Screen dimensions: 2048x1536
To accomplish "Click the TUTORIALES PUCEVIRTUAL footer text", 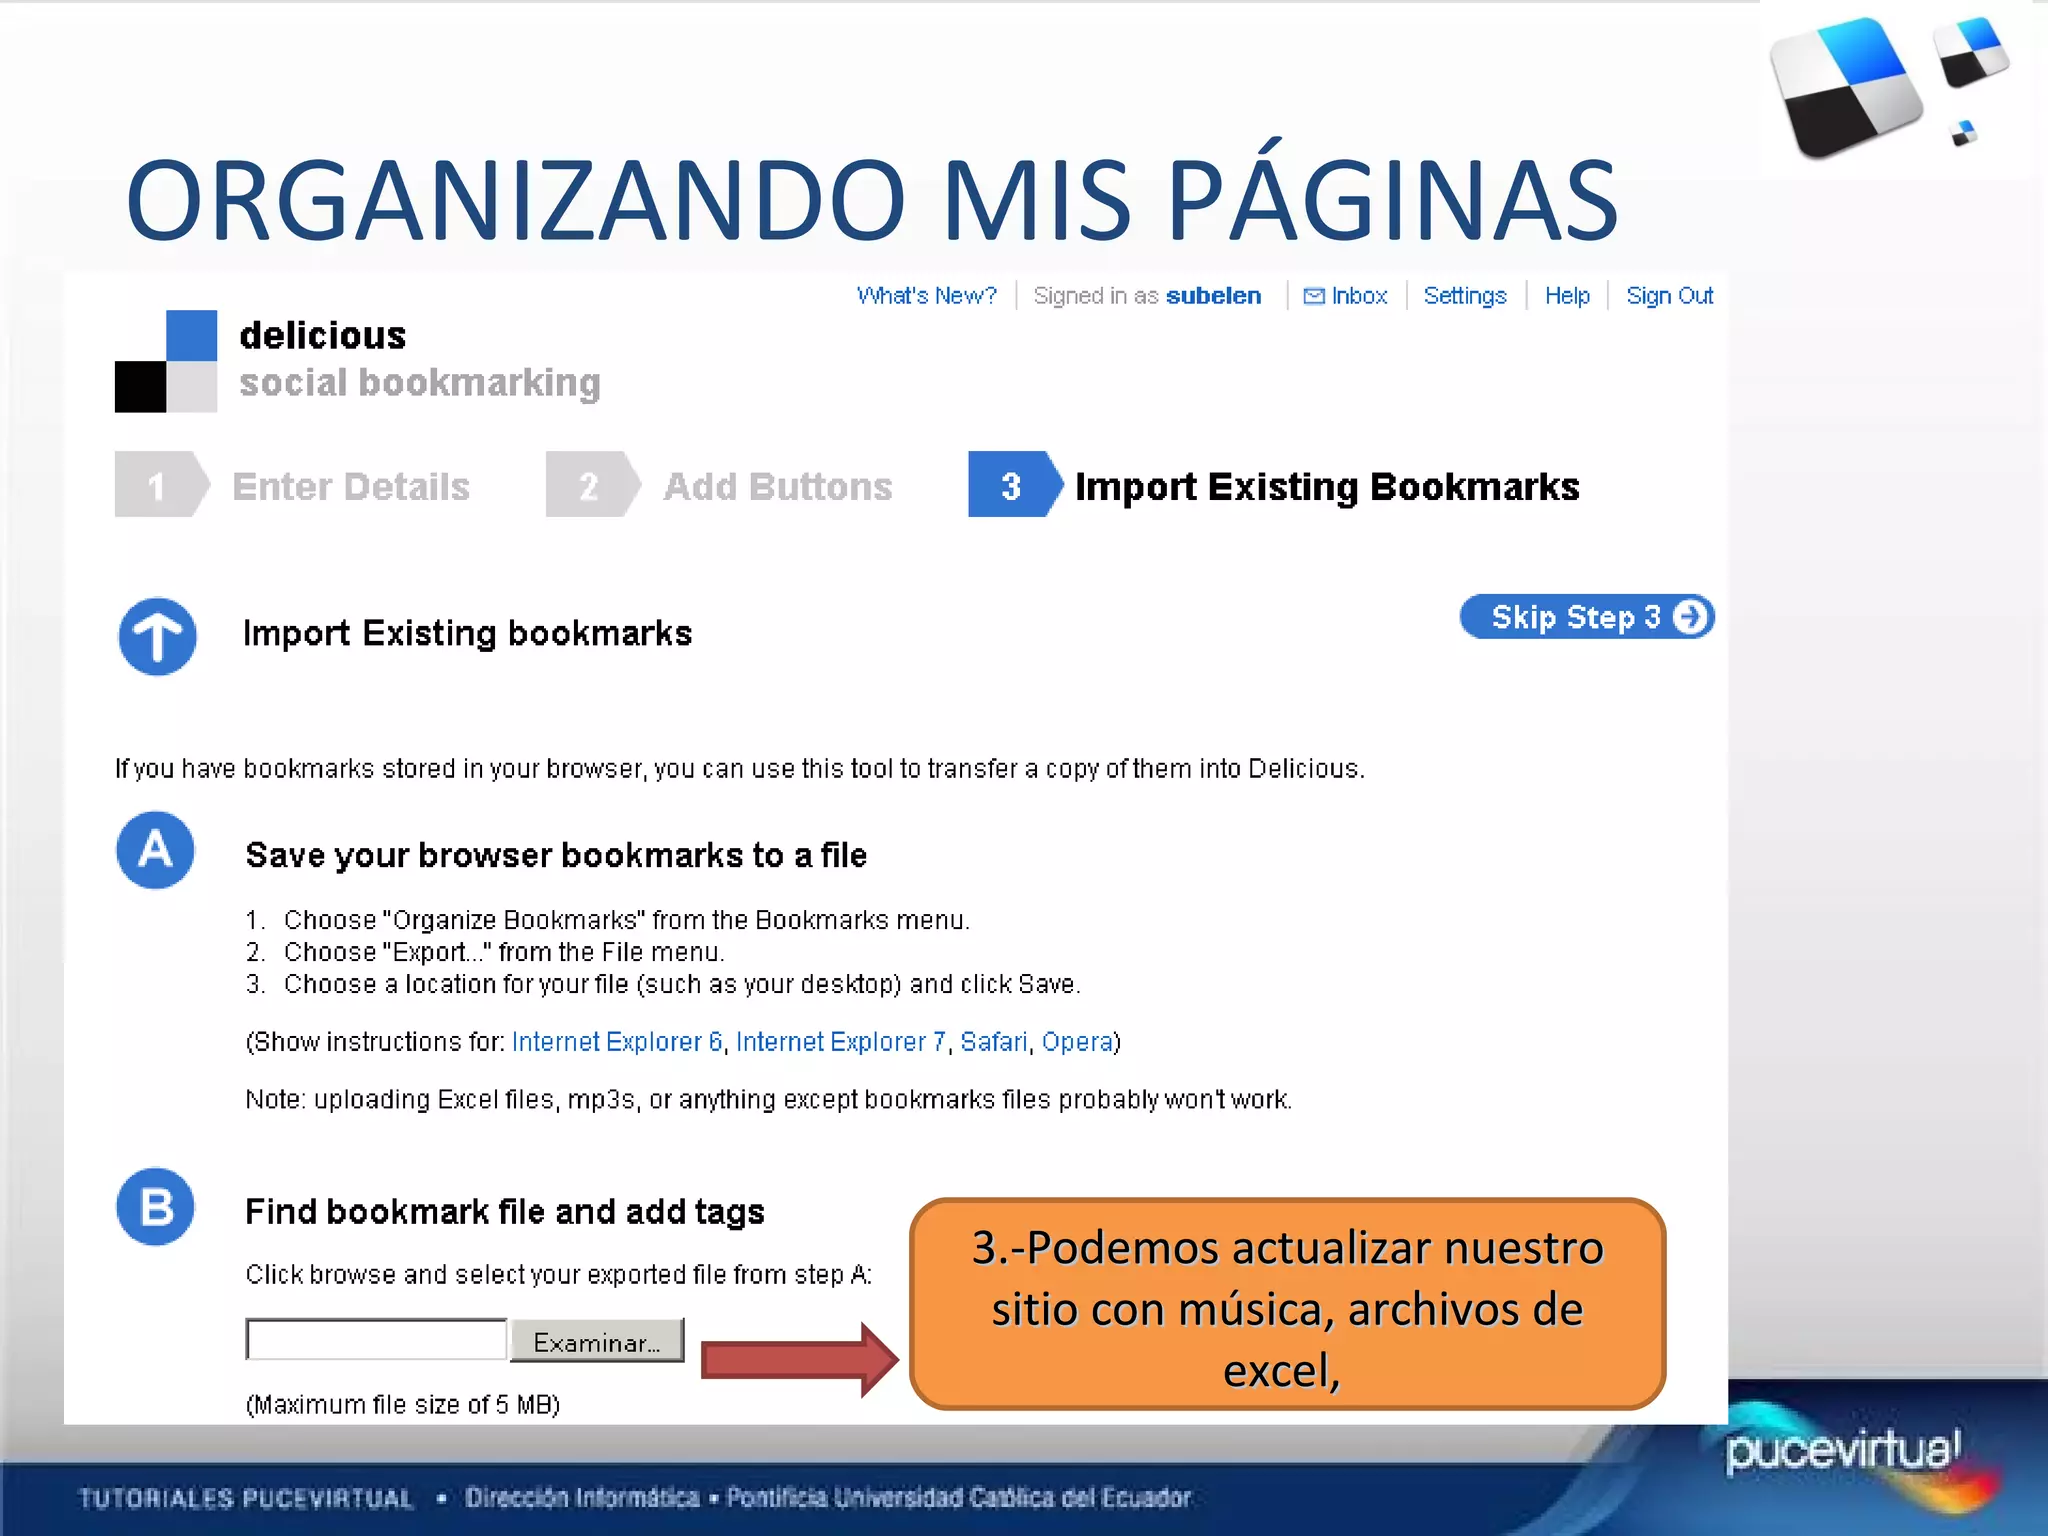I will [x=245, y=1498].
